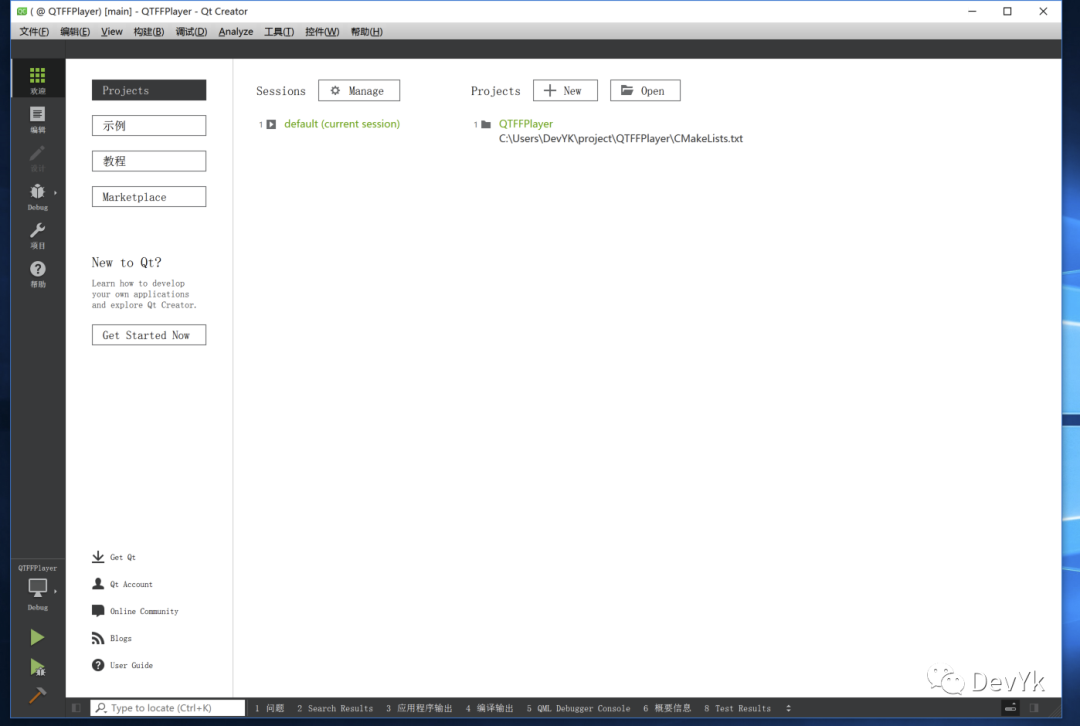Open the Welcome (欢迎) mode grid icon
This screenshot has width=1080, height=726.
[x=37, y=75]
